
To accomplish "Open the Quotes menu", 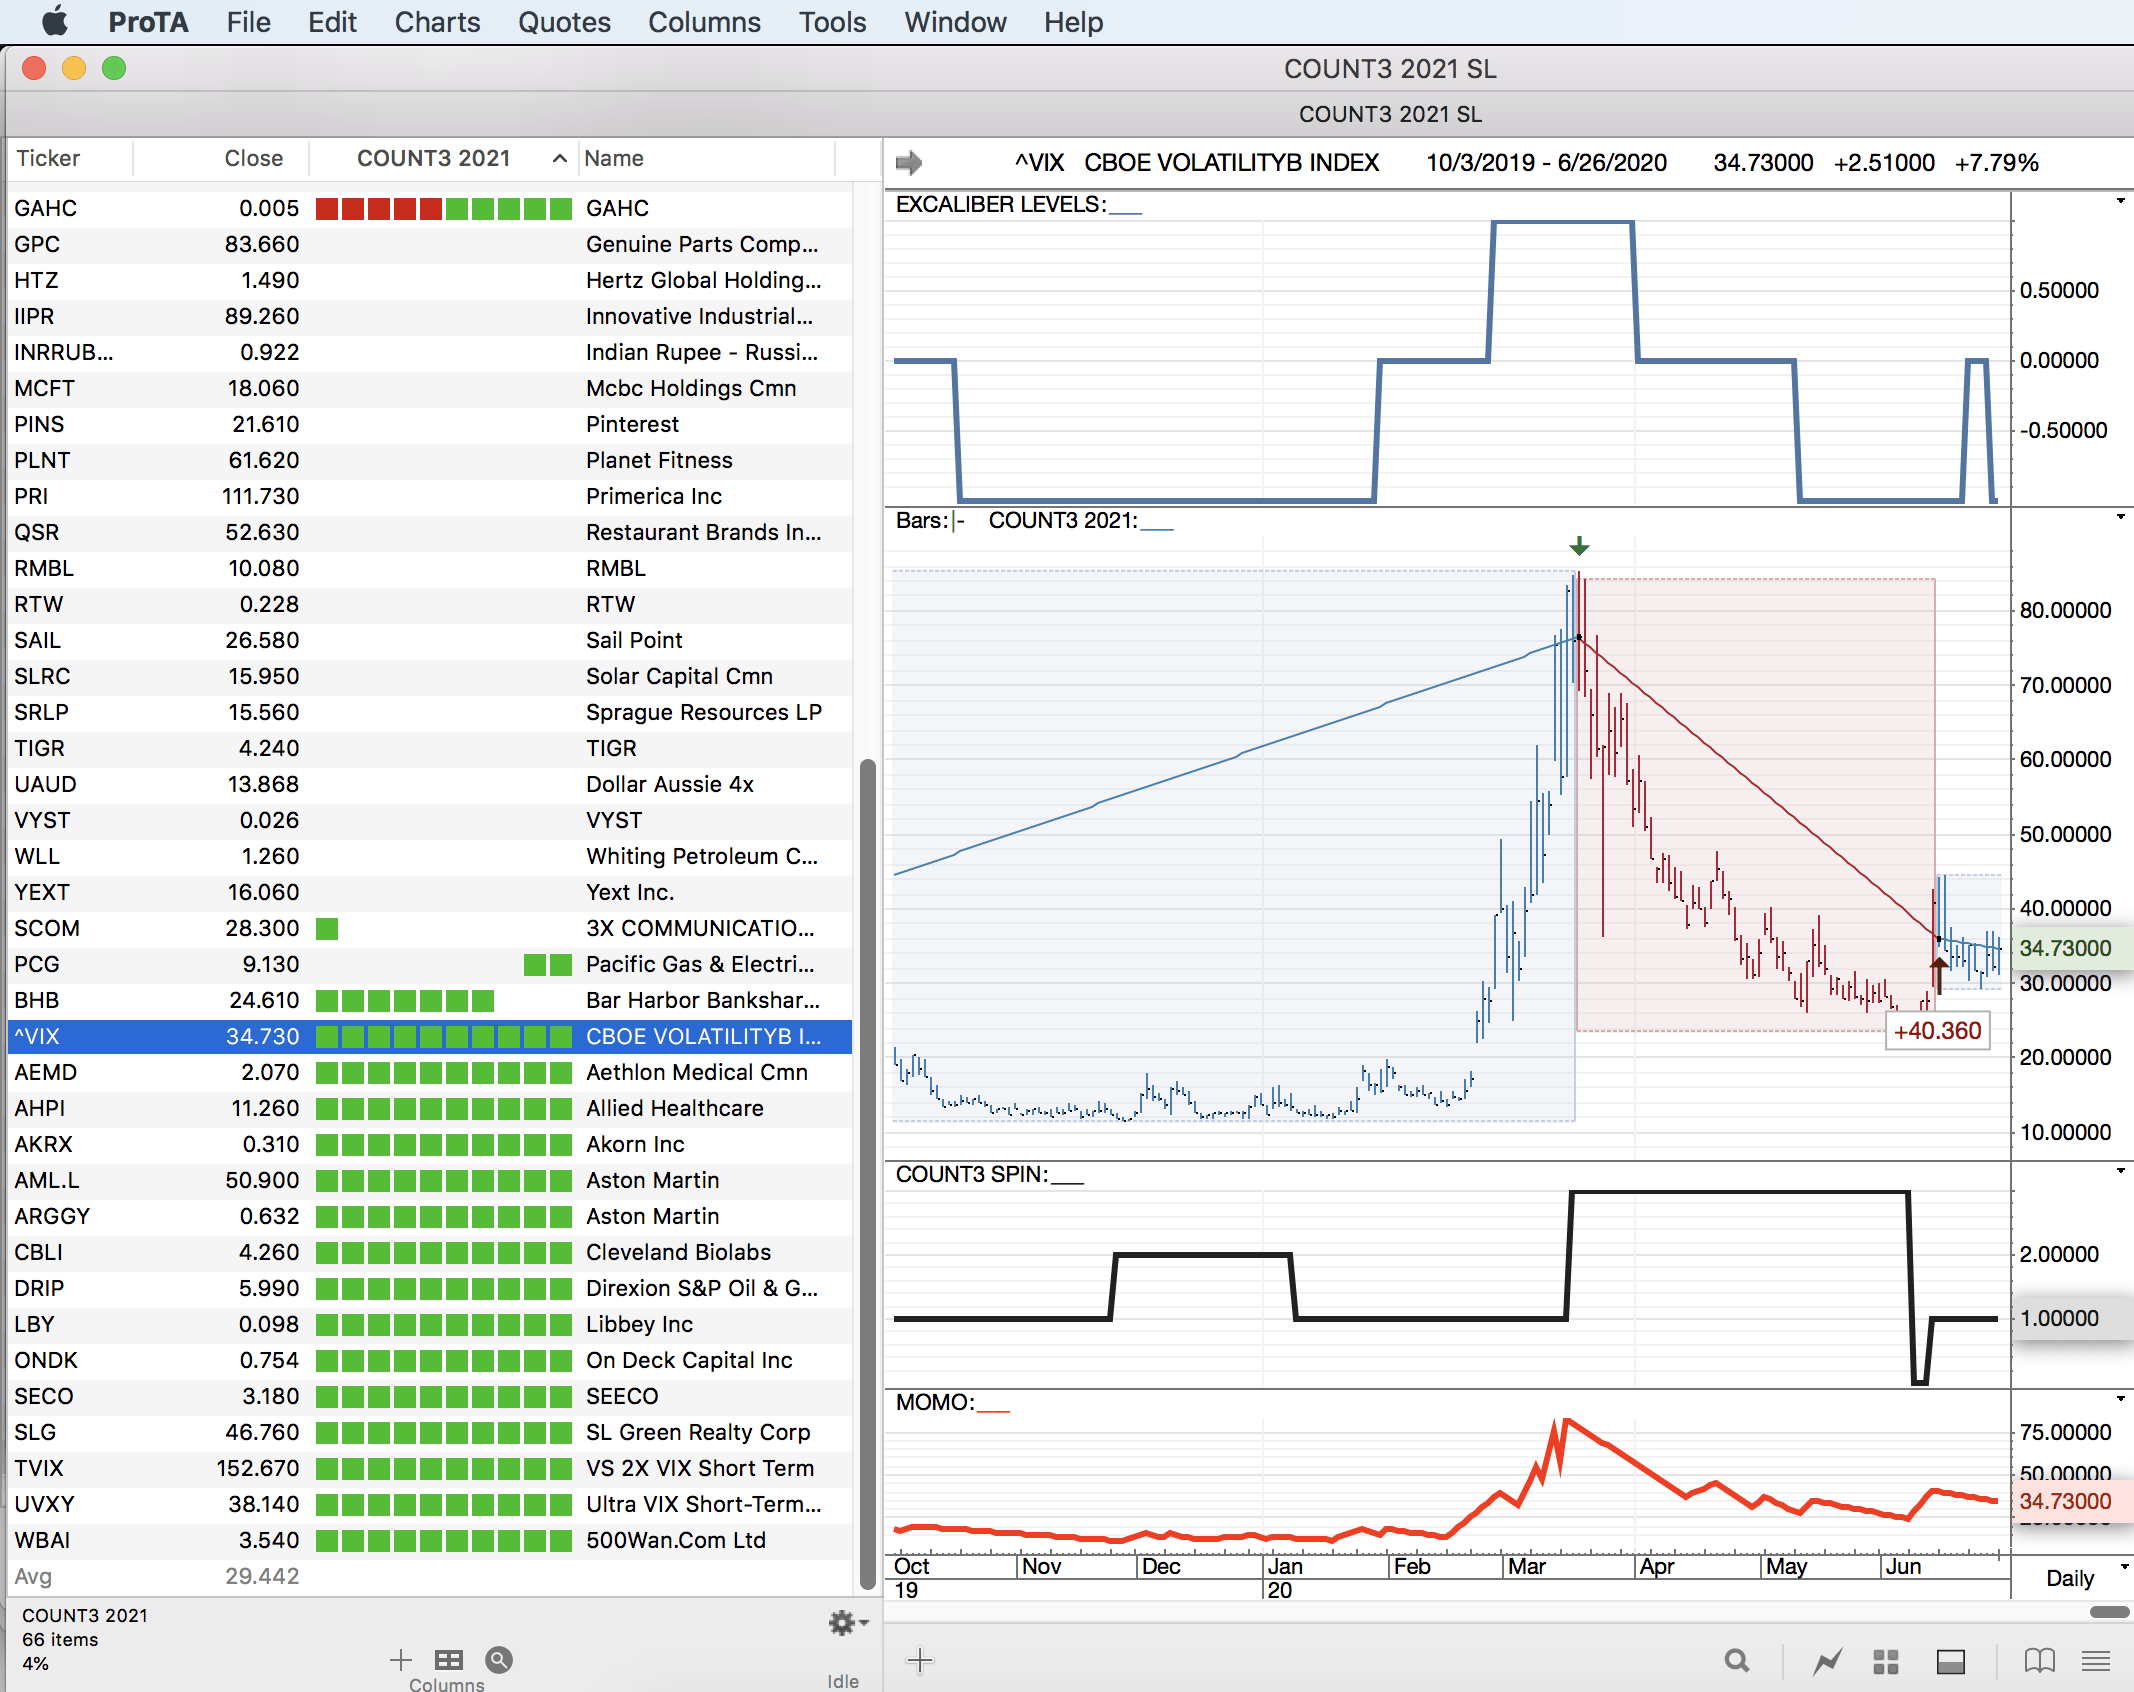I will [564, 22].
